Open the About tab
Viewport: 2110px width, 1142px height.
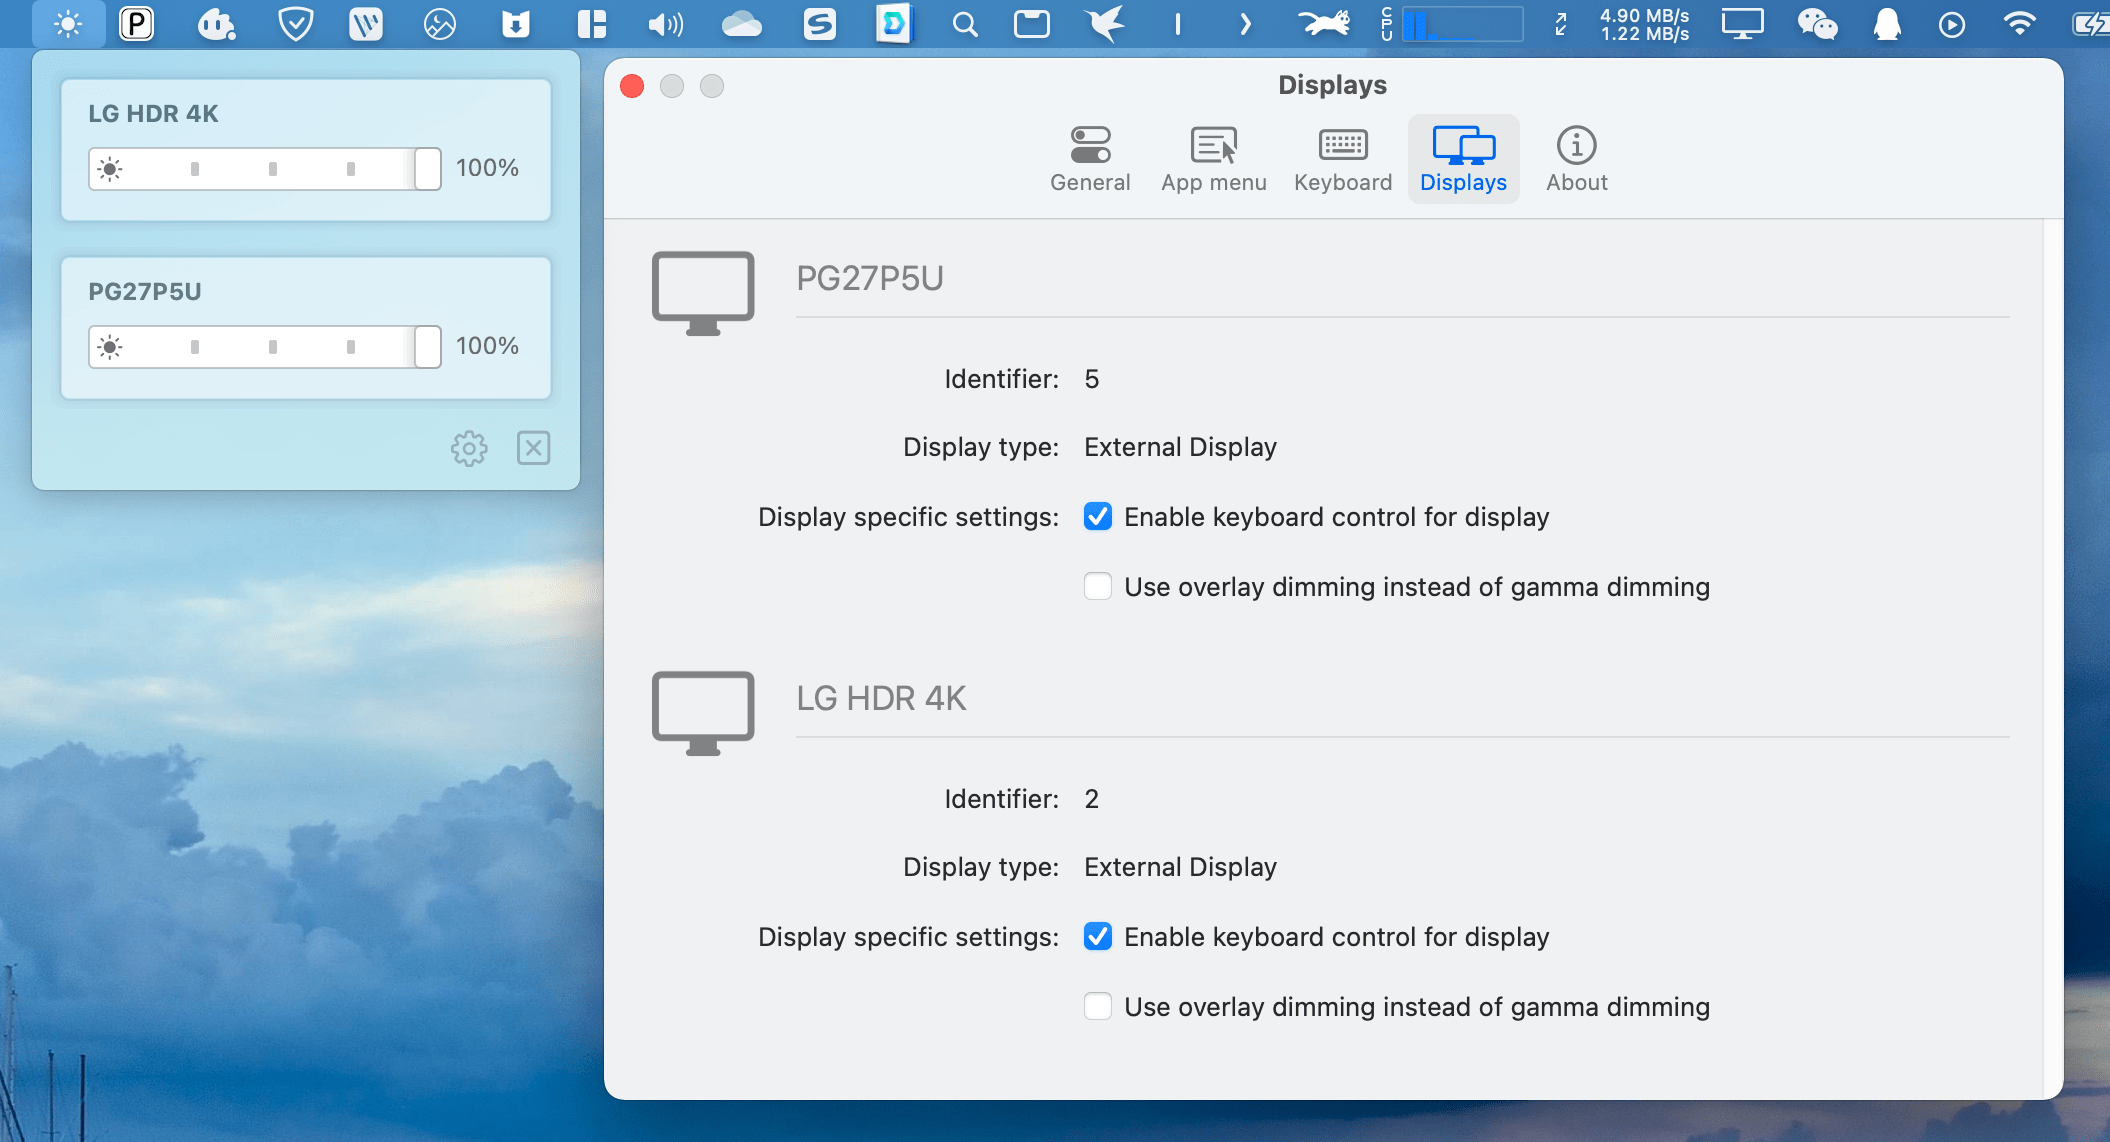point(1577,159)
